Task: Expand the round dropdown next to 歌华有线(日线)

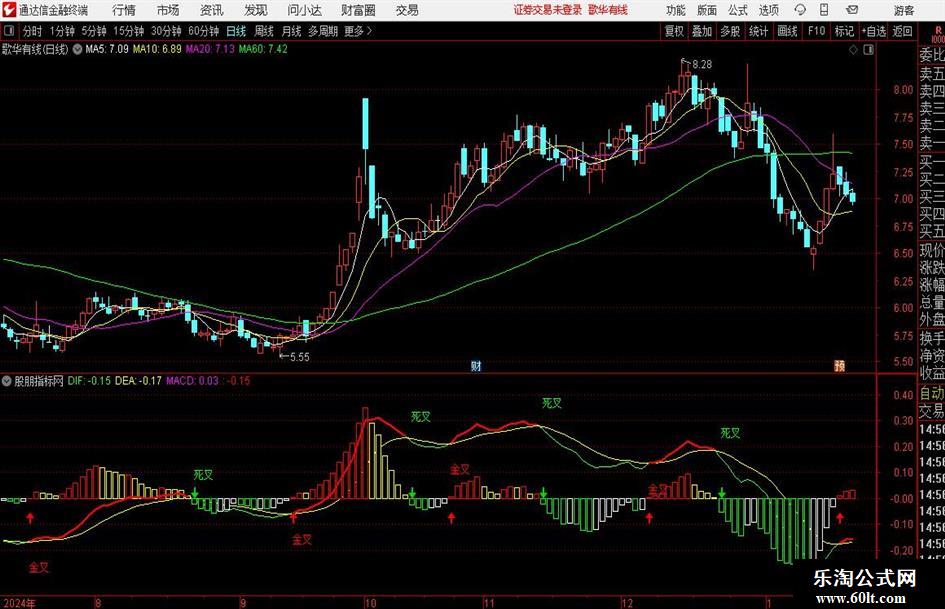Action: click(x=77, y=49)
